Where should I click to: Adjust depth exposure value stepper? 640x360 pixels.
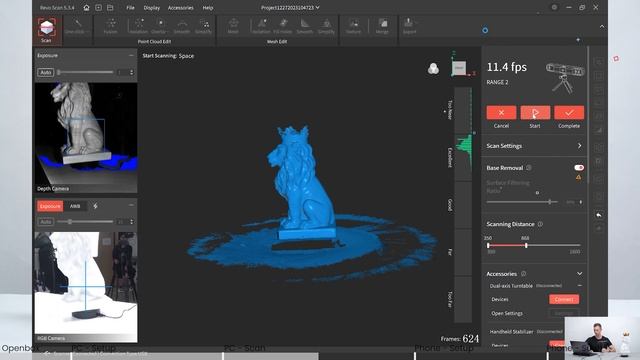coord(131,72)
